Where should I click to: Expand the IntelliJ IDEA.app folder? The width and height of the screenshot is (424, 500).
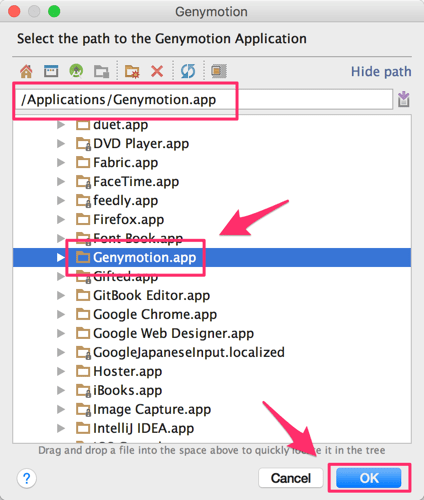coord(61,429)
